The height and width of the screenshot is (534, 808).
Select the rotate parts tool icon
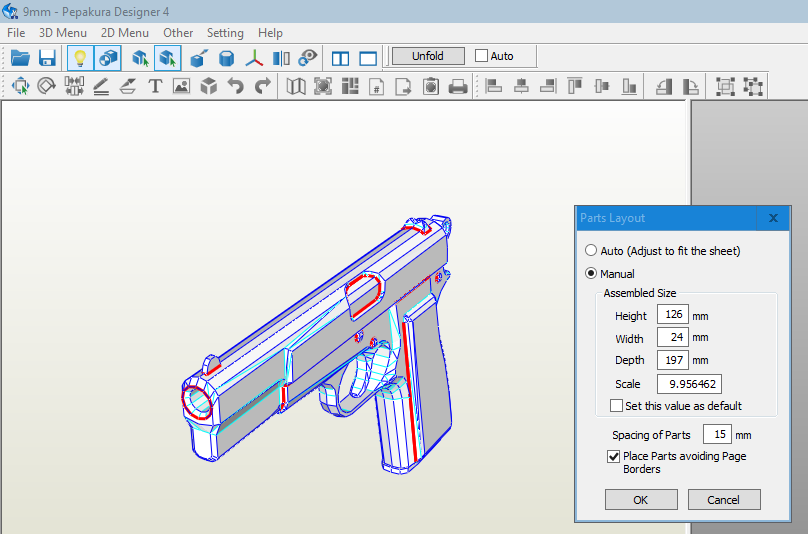tap(47, 86)
